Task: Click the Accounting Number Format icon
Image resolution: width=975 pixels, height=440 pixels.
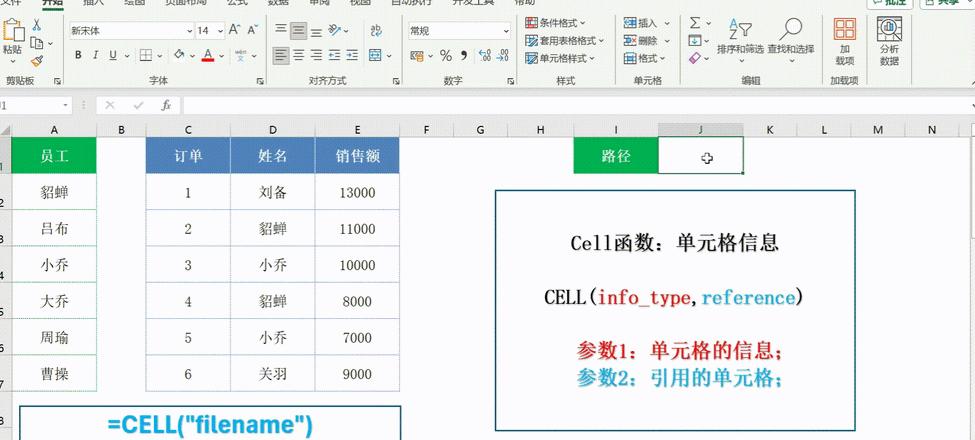Action: [x=417, y=55]
